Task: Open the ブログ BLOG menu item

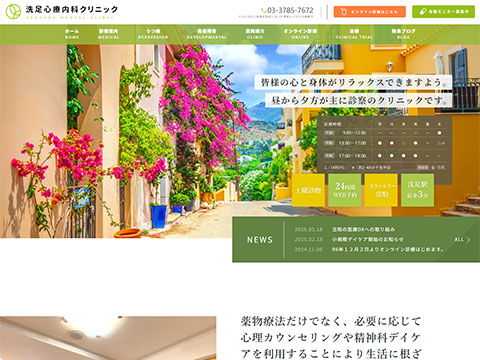Action: coord(403,34)
